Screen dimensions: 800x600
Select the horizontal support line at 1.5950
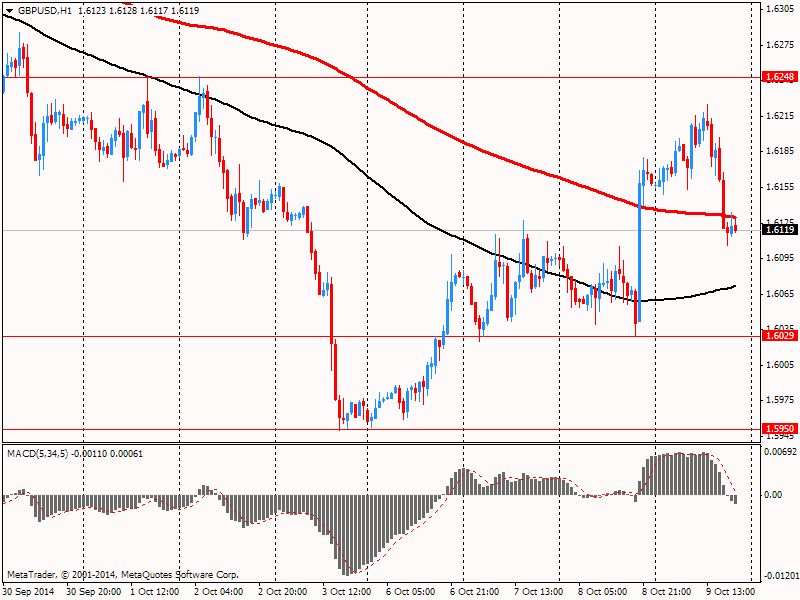point(382,430)
